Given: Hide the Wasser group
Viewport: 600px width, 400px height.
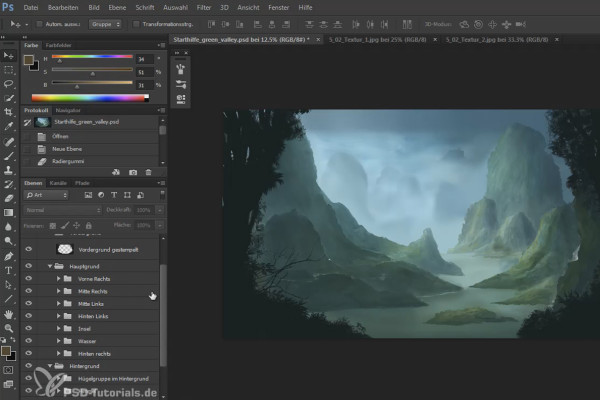Looking at the screenshot, I should [29, 341].
